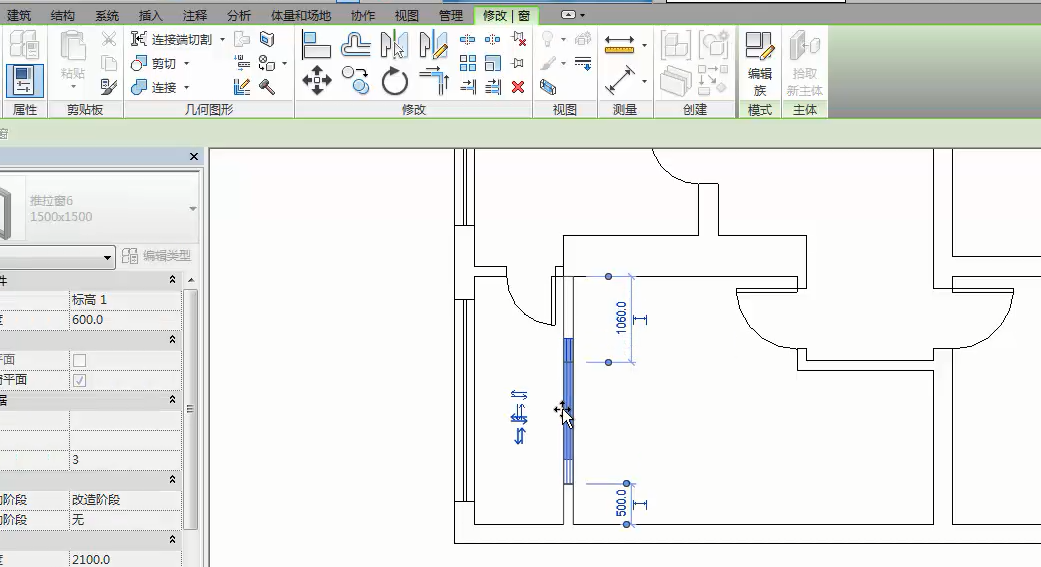1041x567 pixels.
Task: Toggle the Properties palette button
Action: 24,80
